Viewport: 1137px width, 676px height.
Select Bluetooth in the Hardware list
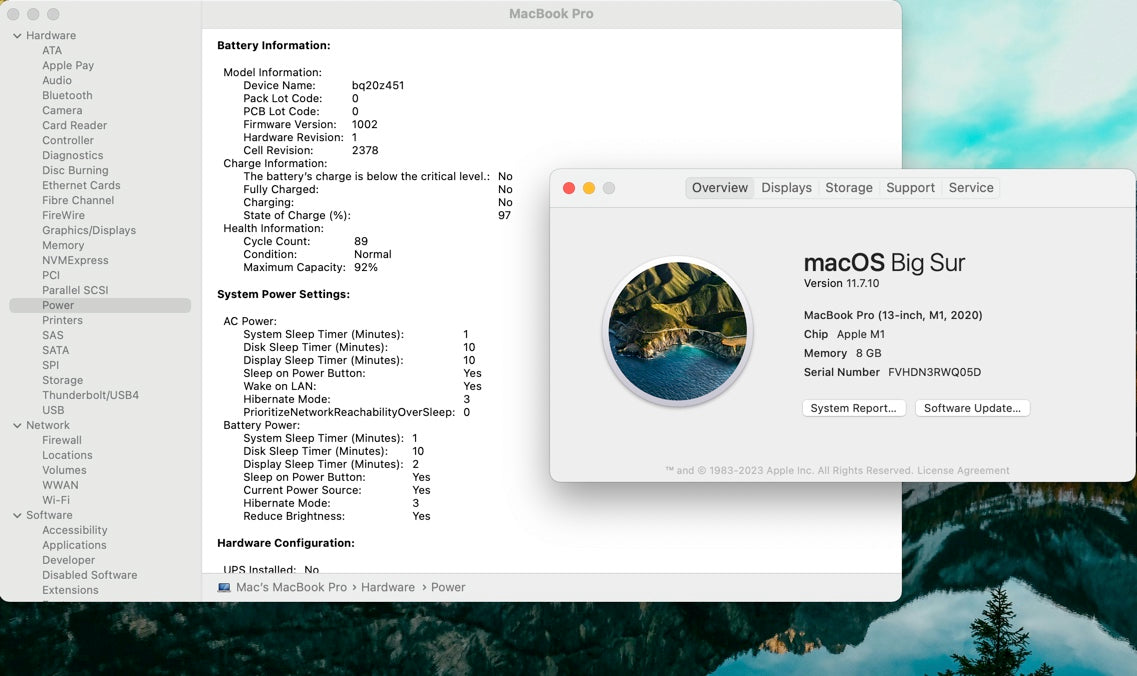67,96
